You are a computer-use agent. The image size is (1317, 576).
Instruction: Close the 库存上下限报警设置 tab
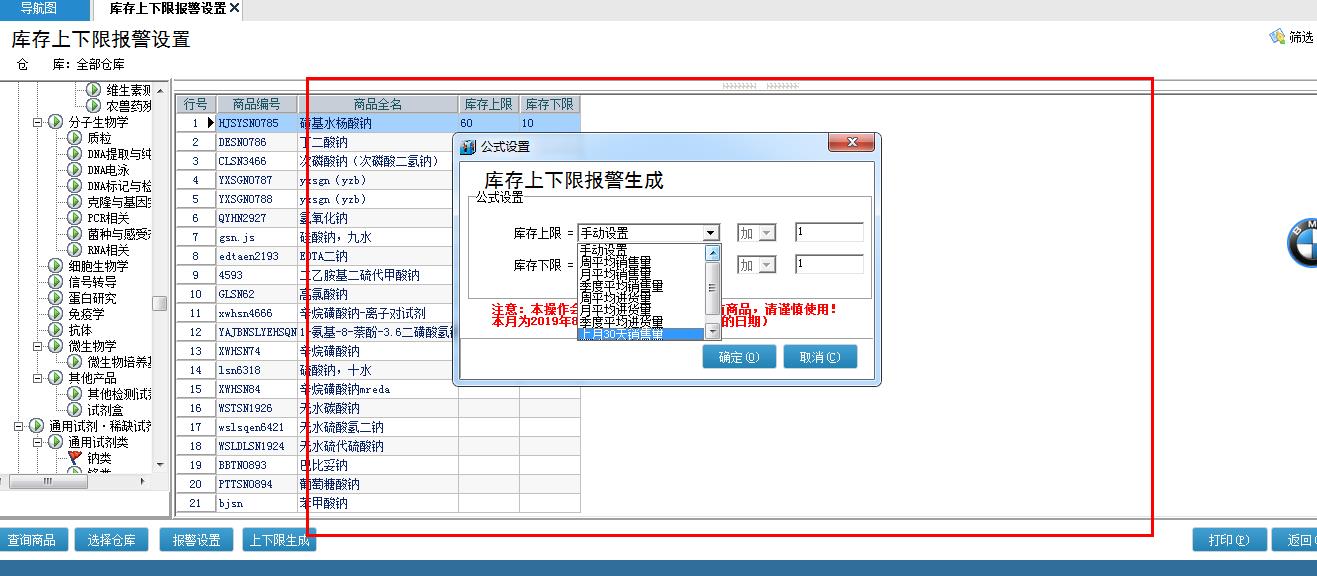tap(234, 8)
